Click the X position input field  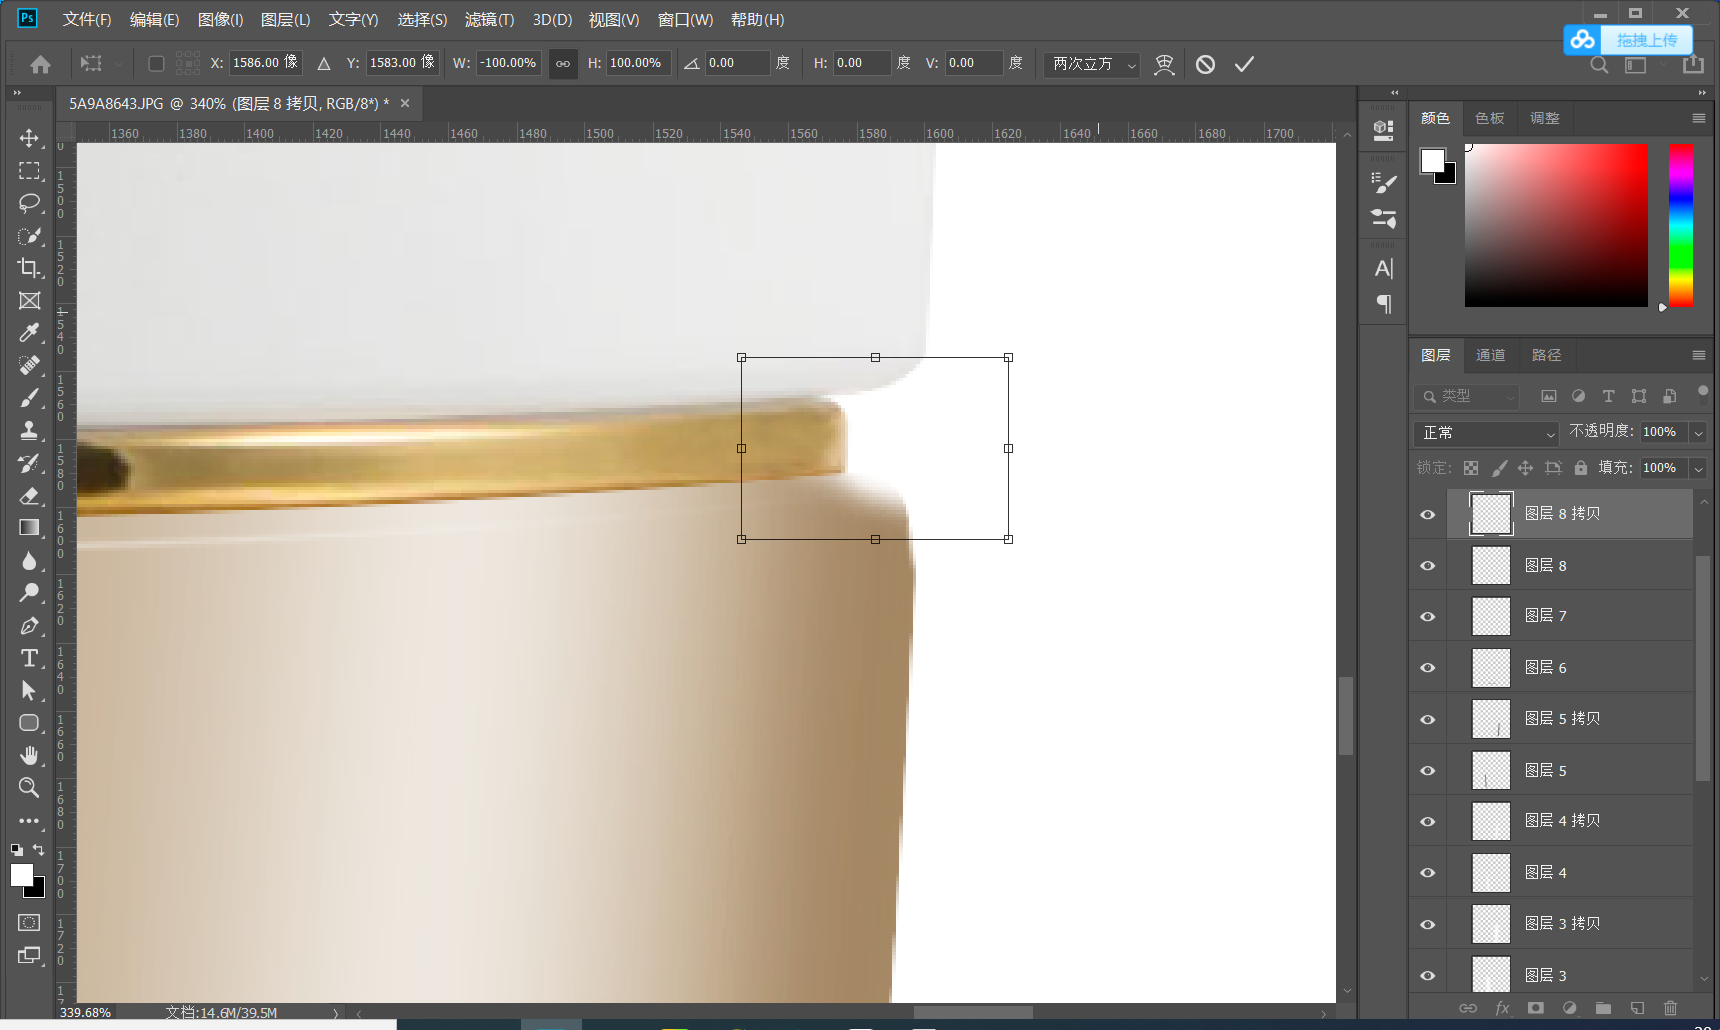(266, 63)
